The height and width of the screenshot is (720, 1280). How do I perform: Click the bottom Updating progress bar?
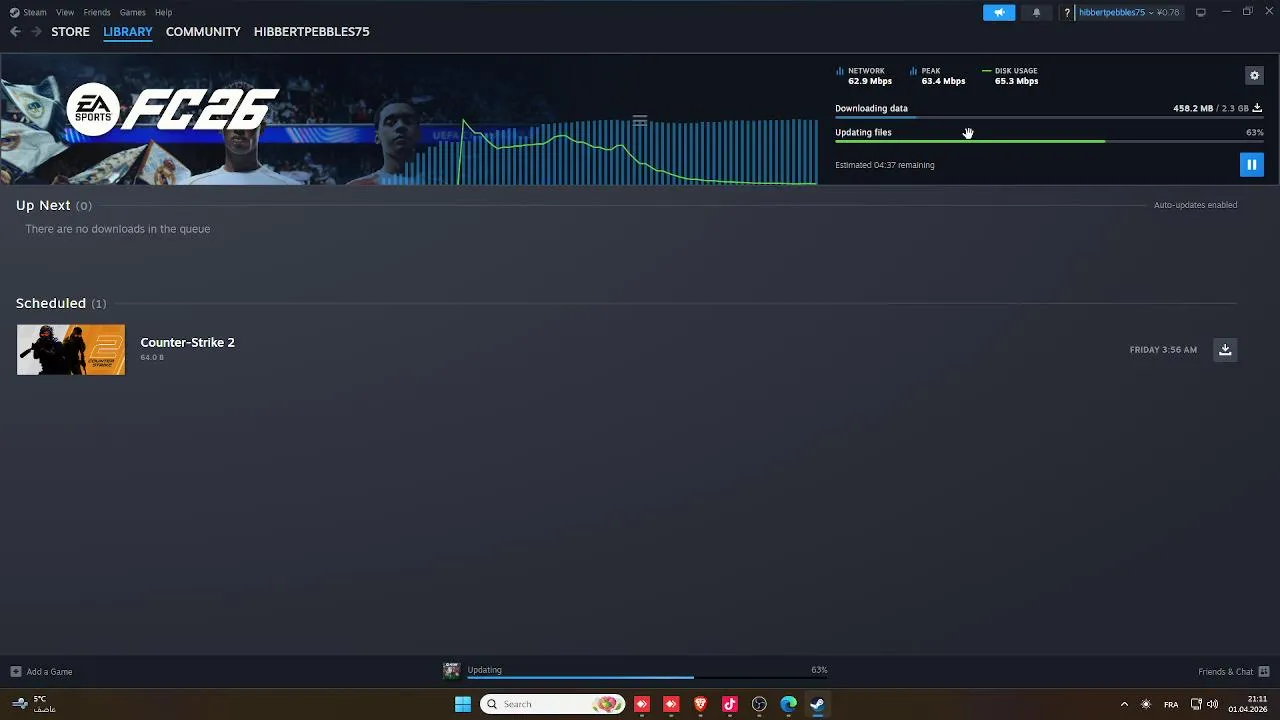point(647,678)
